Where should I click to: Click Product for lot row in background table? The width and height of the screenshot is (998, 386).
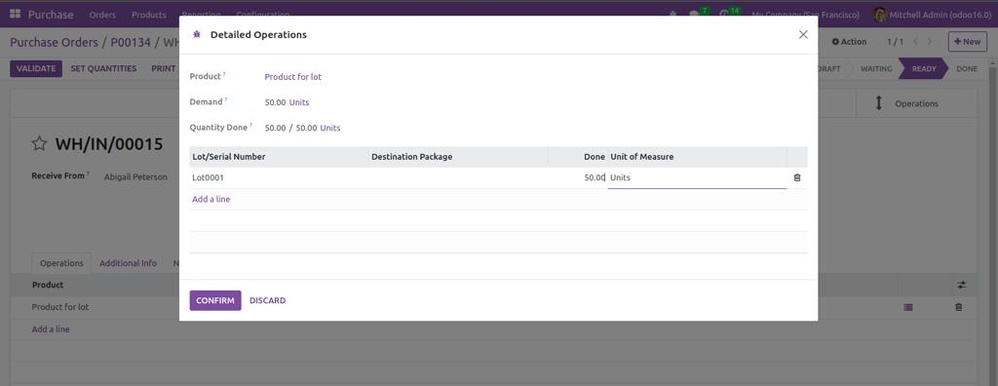click(x=60, y=307)
